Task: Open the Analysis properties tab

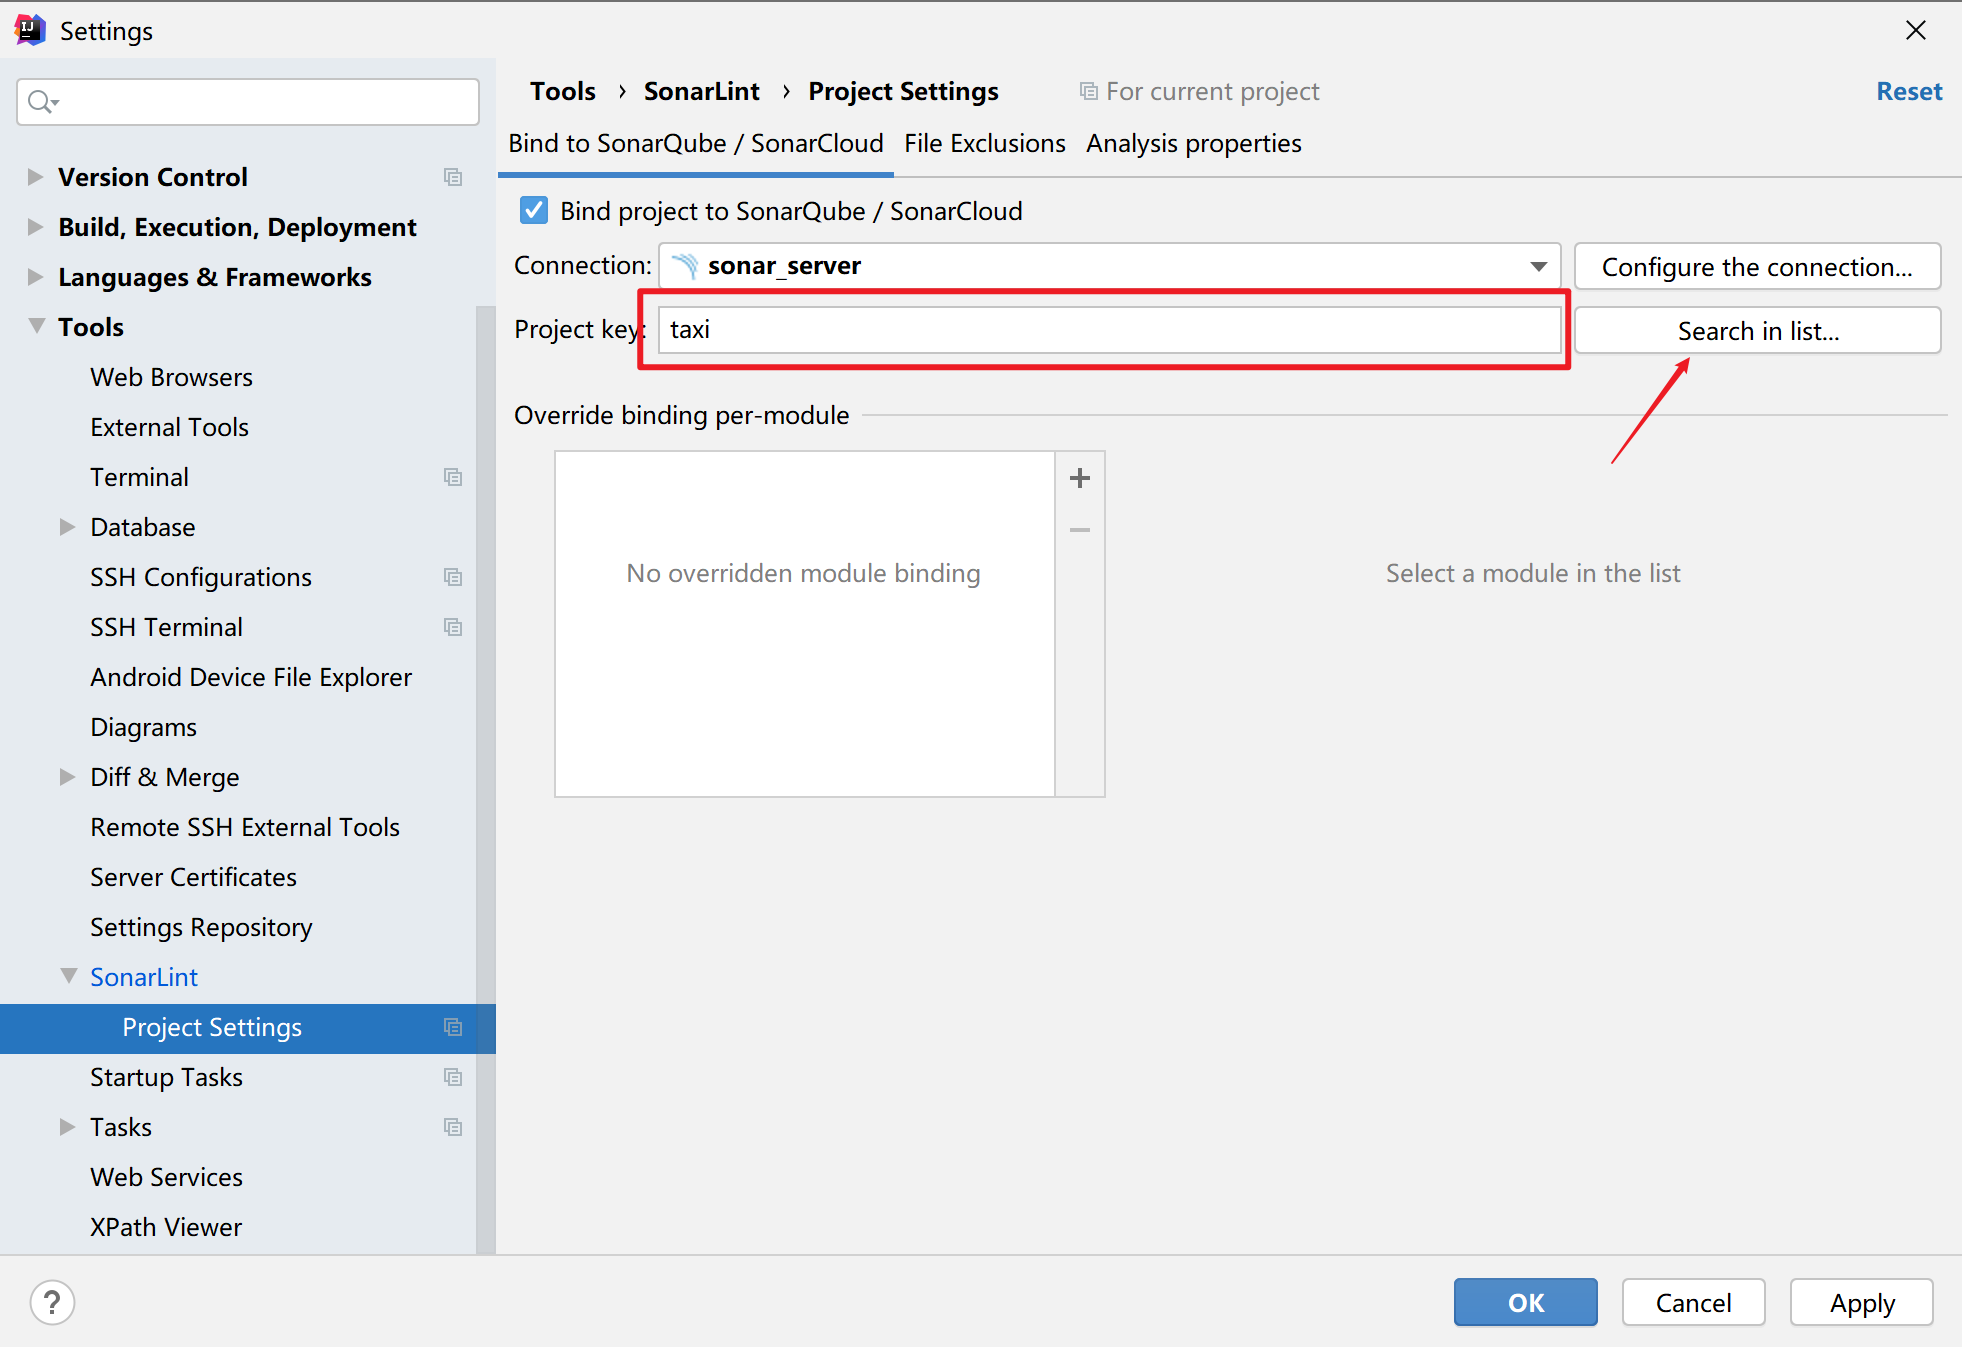Action: click(x=1193, y=144)
